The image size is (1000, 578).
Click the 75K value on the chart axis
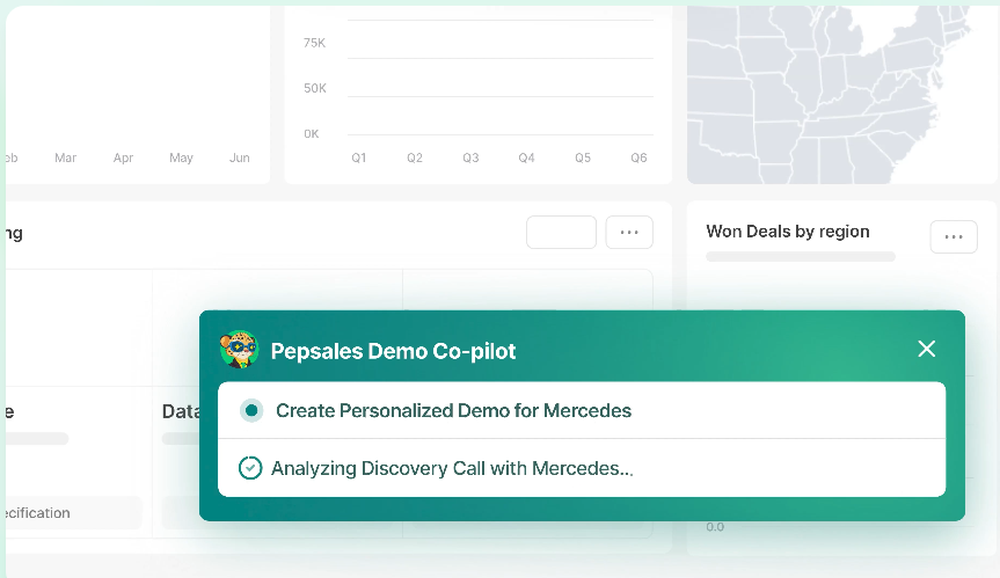[x=314, y=43]
